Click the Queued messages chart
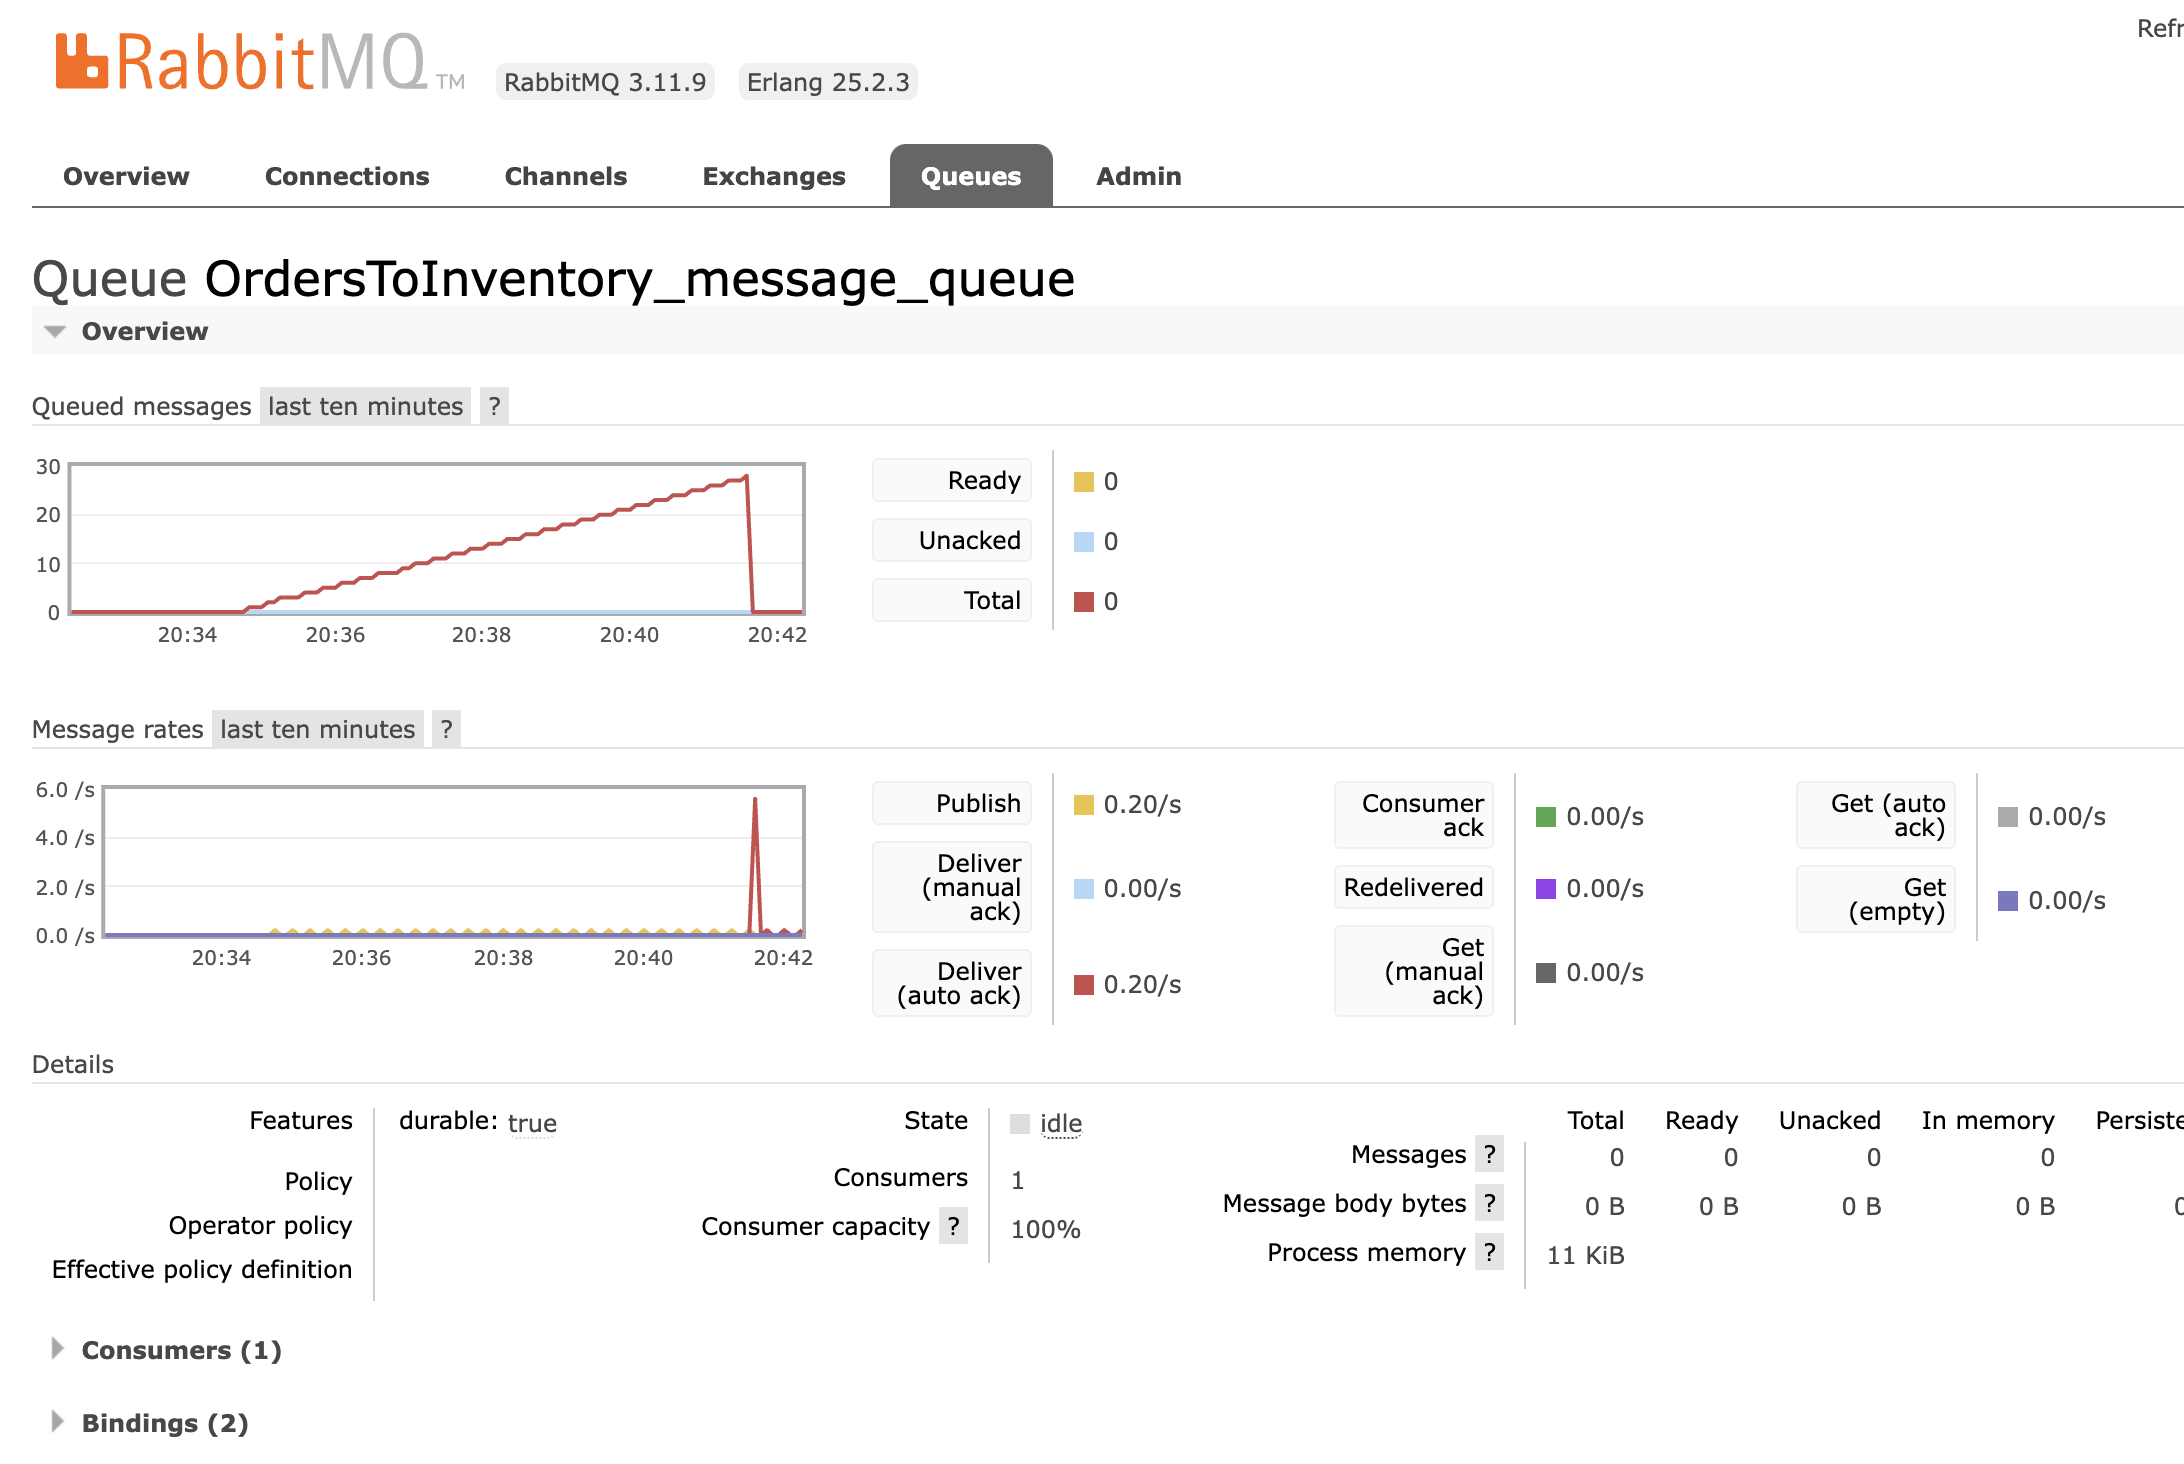The height and width of the screenshot is (1464, 2184). [x=436, y=539]
